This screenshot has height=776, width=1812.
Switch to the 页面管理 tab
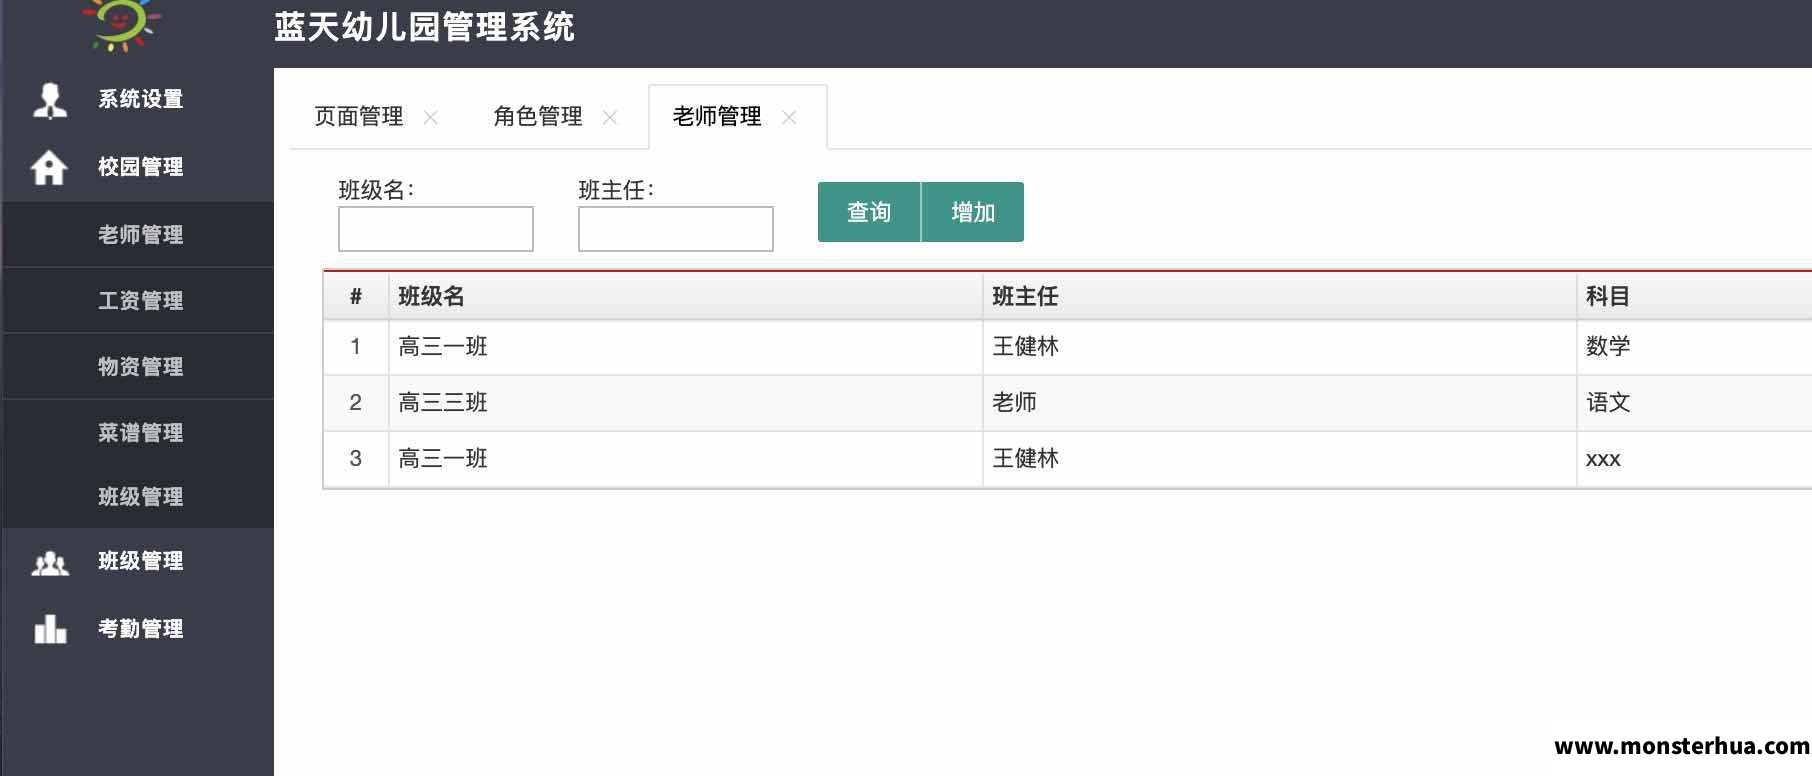point(359,116)
